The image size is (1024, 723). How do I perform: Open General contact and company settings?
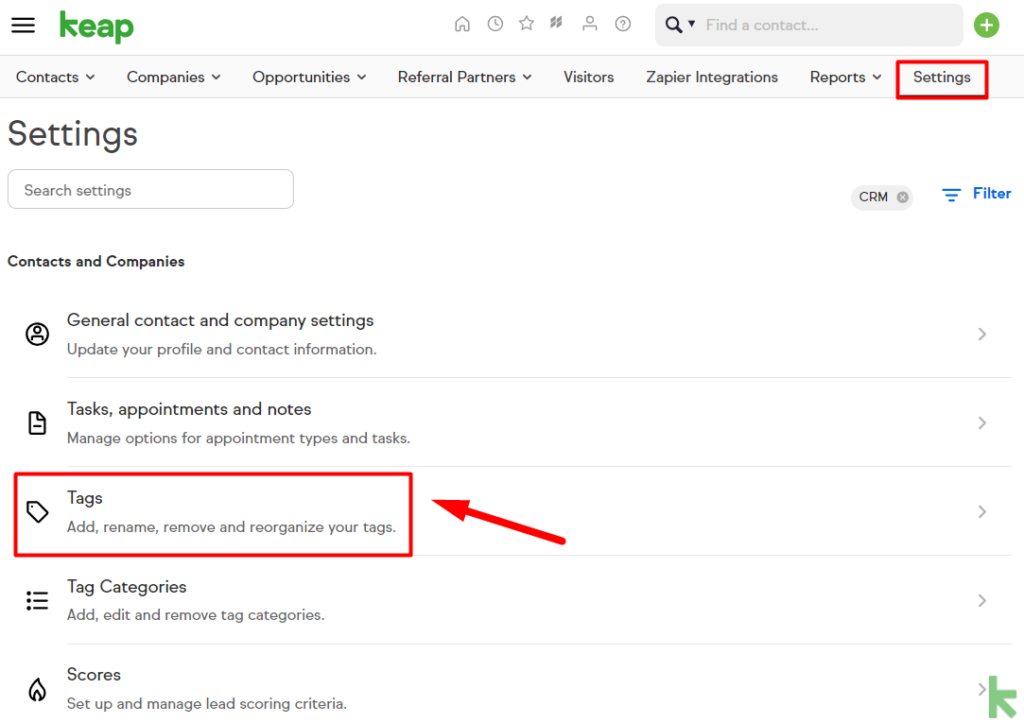click(x=539, y=334)
